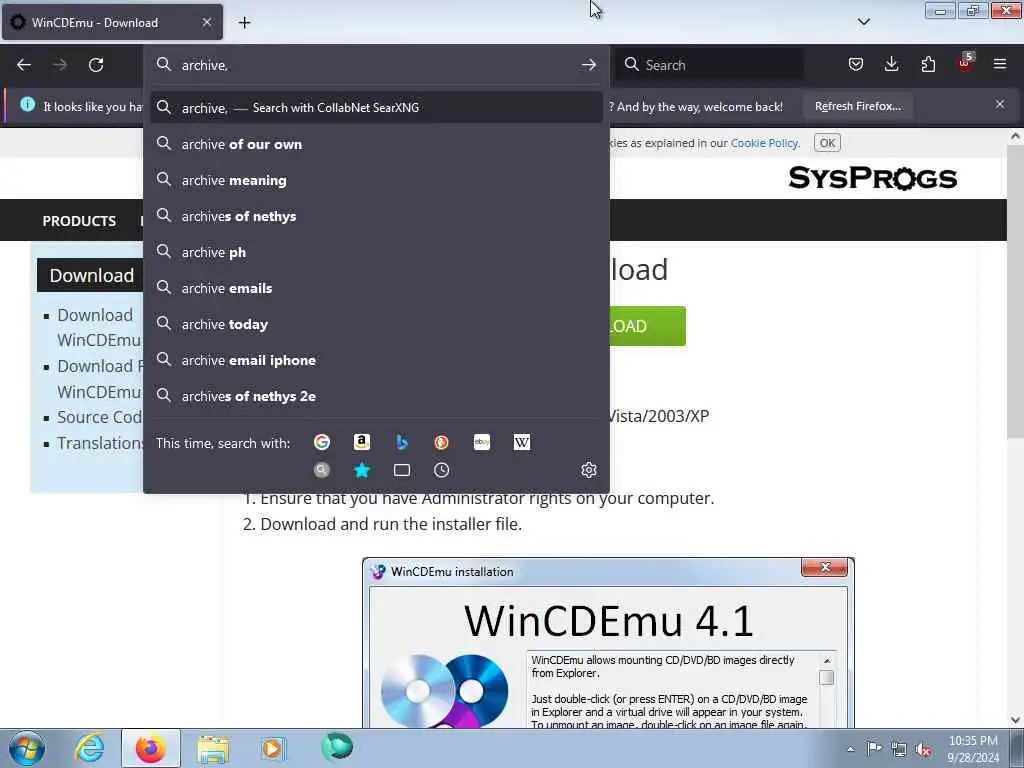Open a new tab with plus
Image resolution: width=1024 pixels, height=768 pixels.
coord(244,23)
